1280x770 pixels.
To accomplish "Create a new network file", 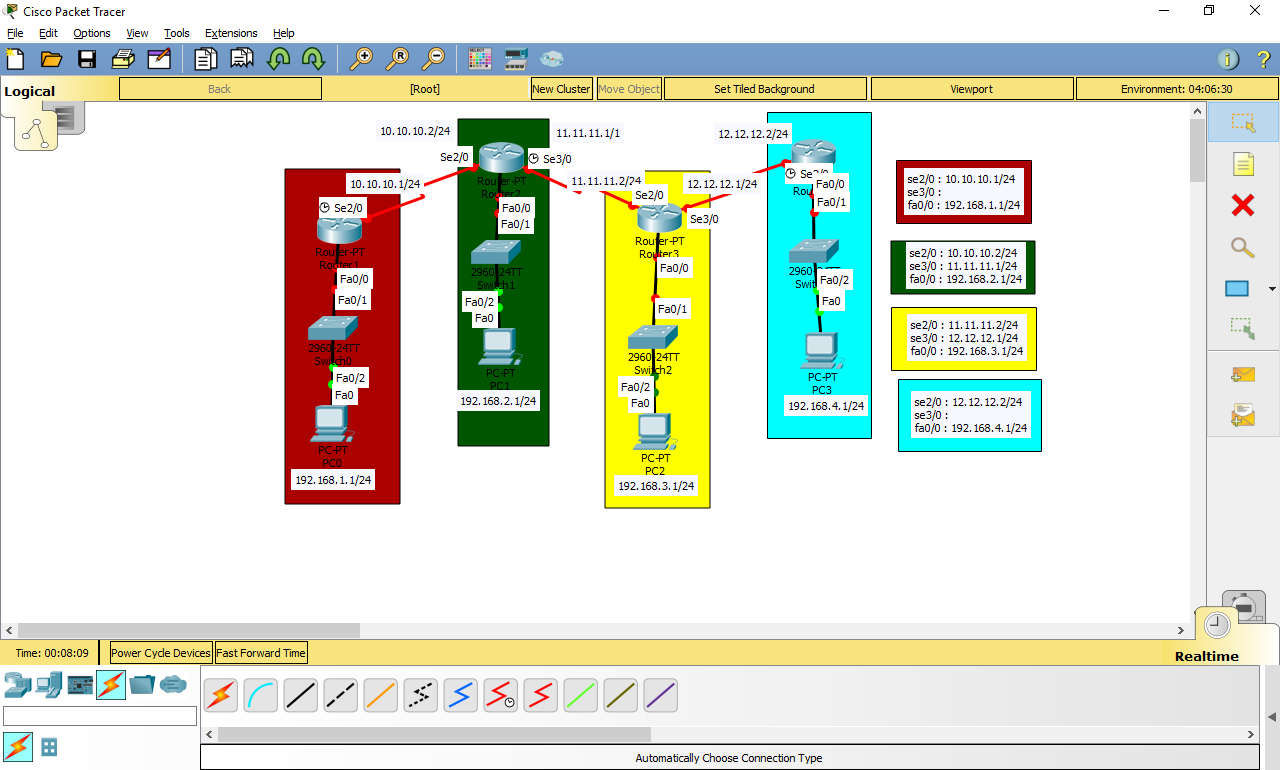I will (15, 59).
